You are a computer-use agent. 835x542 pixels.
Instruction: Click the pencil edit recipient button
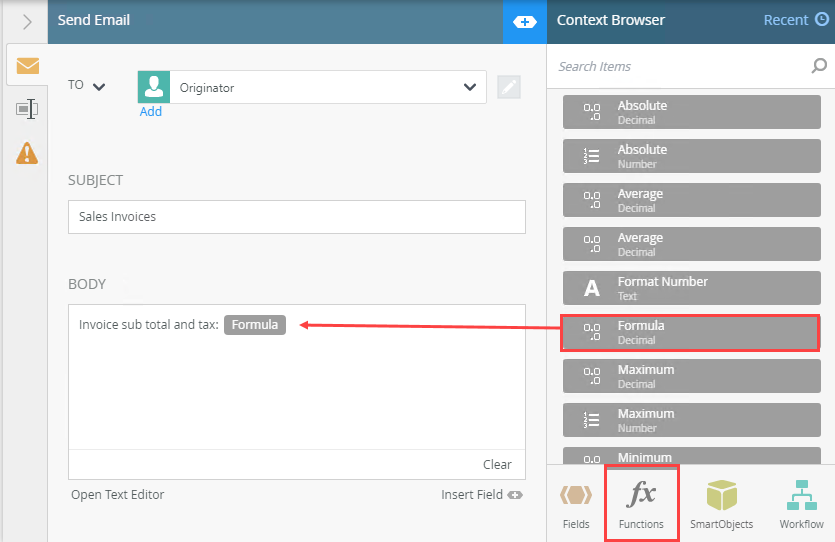509,87
